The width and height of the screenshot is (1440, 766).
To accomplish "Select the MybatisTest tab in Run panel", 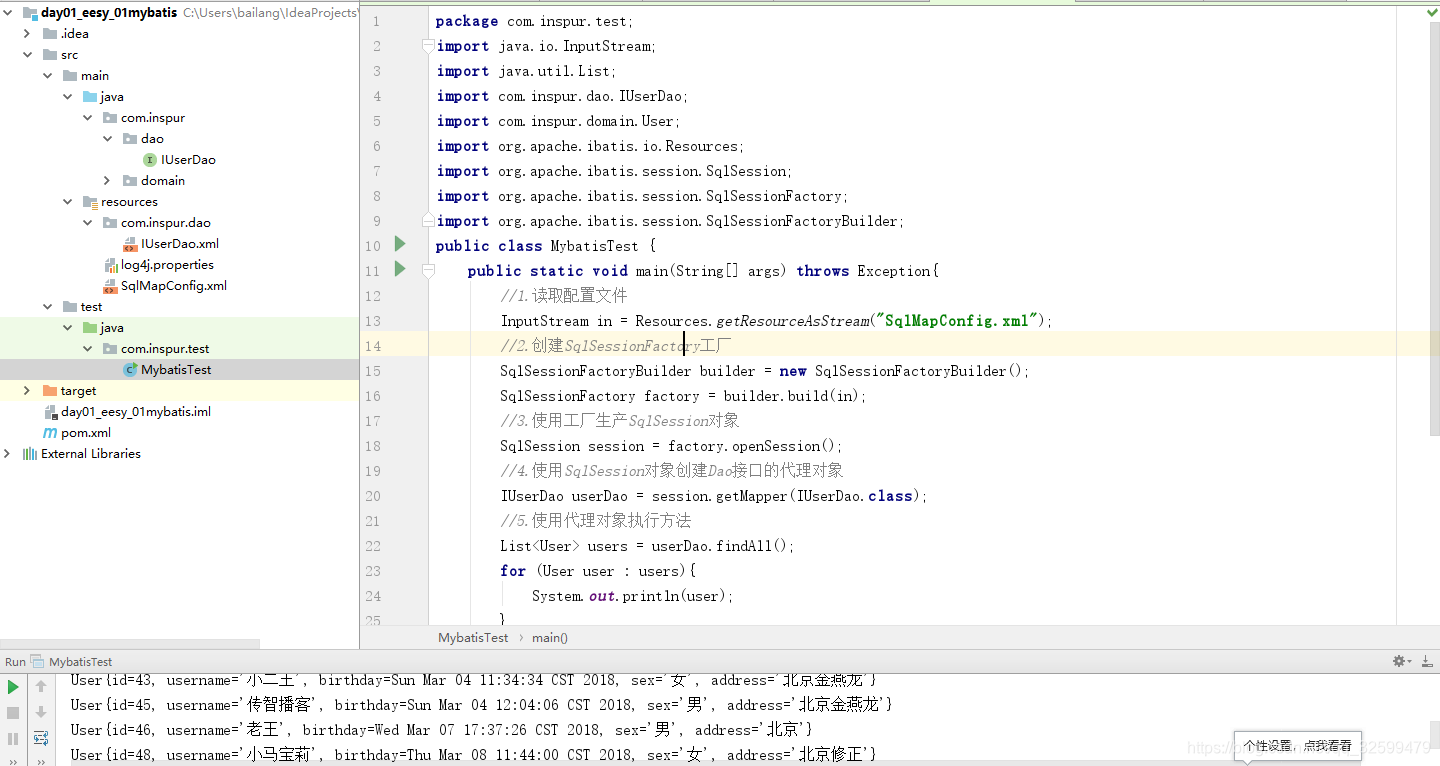I will pyautogui.click(x=72, y=662).
